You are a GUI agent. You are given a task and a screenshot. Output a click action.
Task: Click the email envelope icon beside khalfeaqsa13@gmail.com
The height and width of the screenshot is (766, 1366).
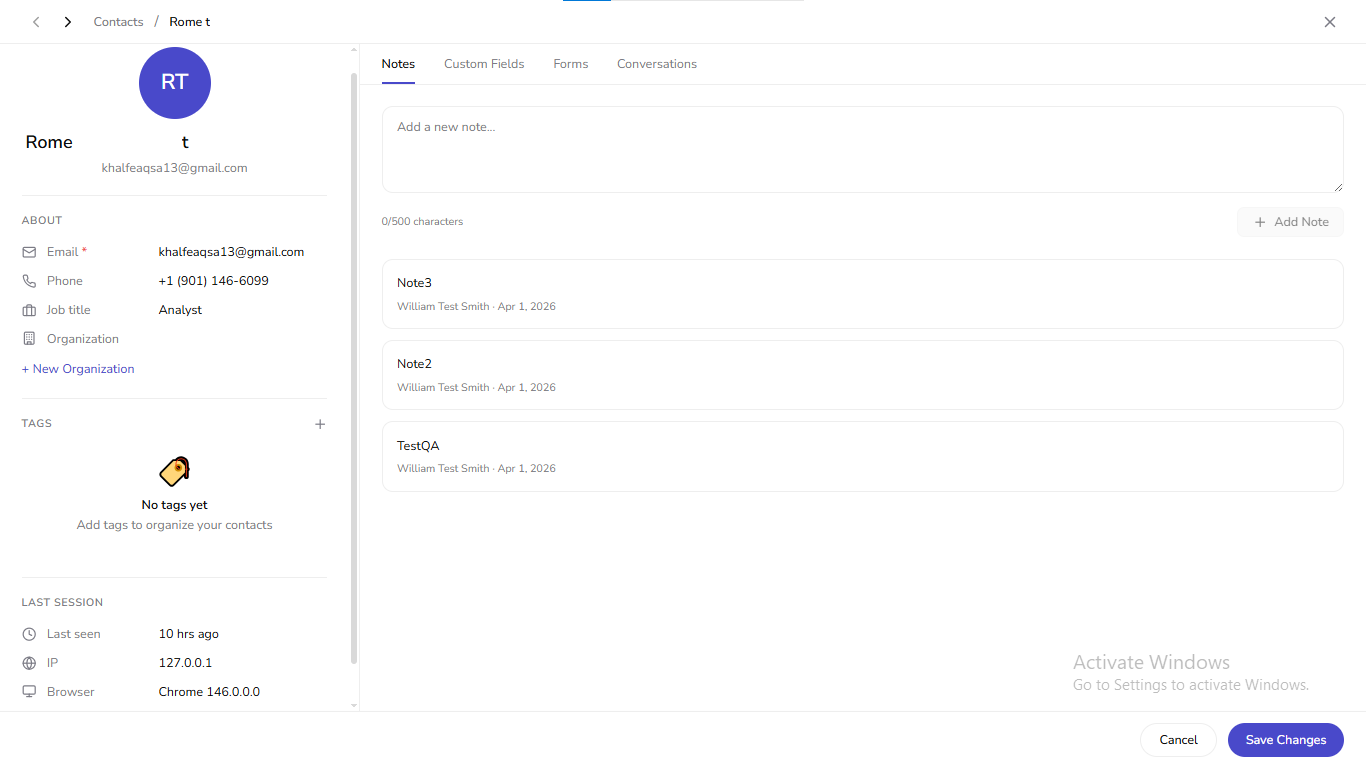(x=30, y=251)
